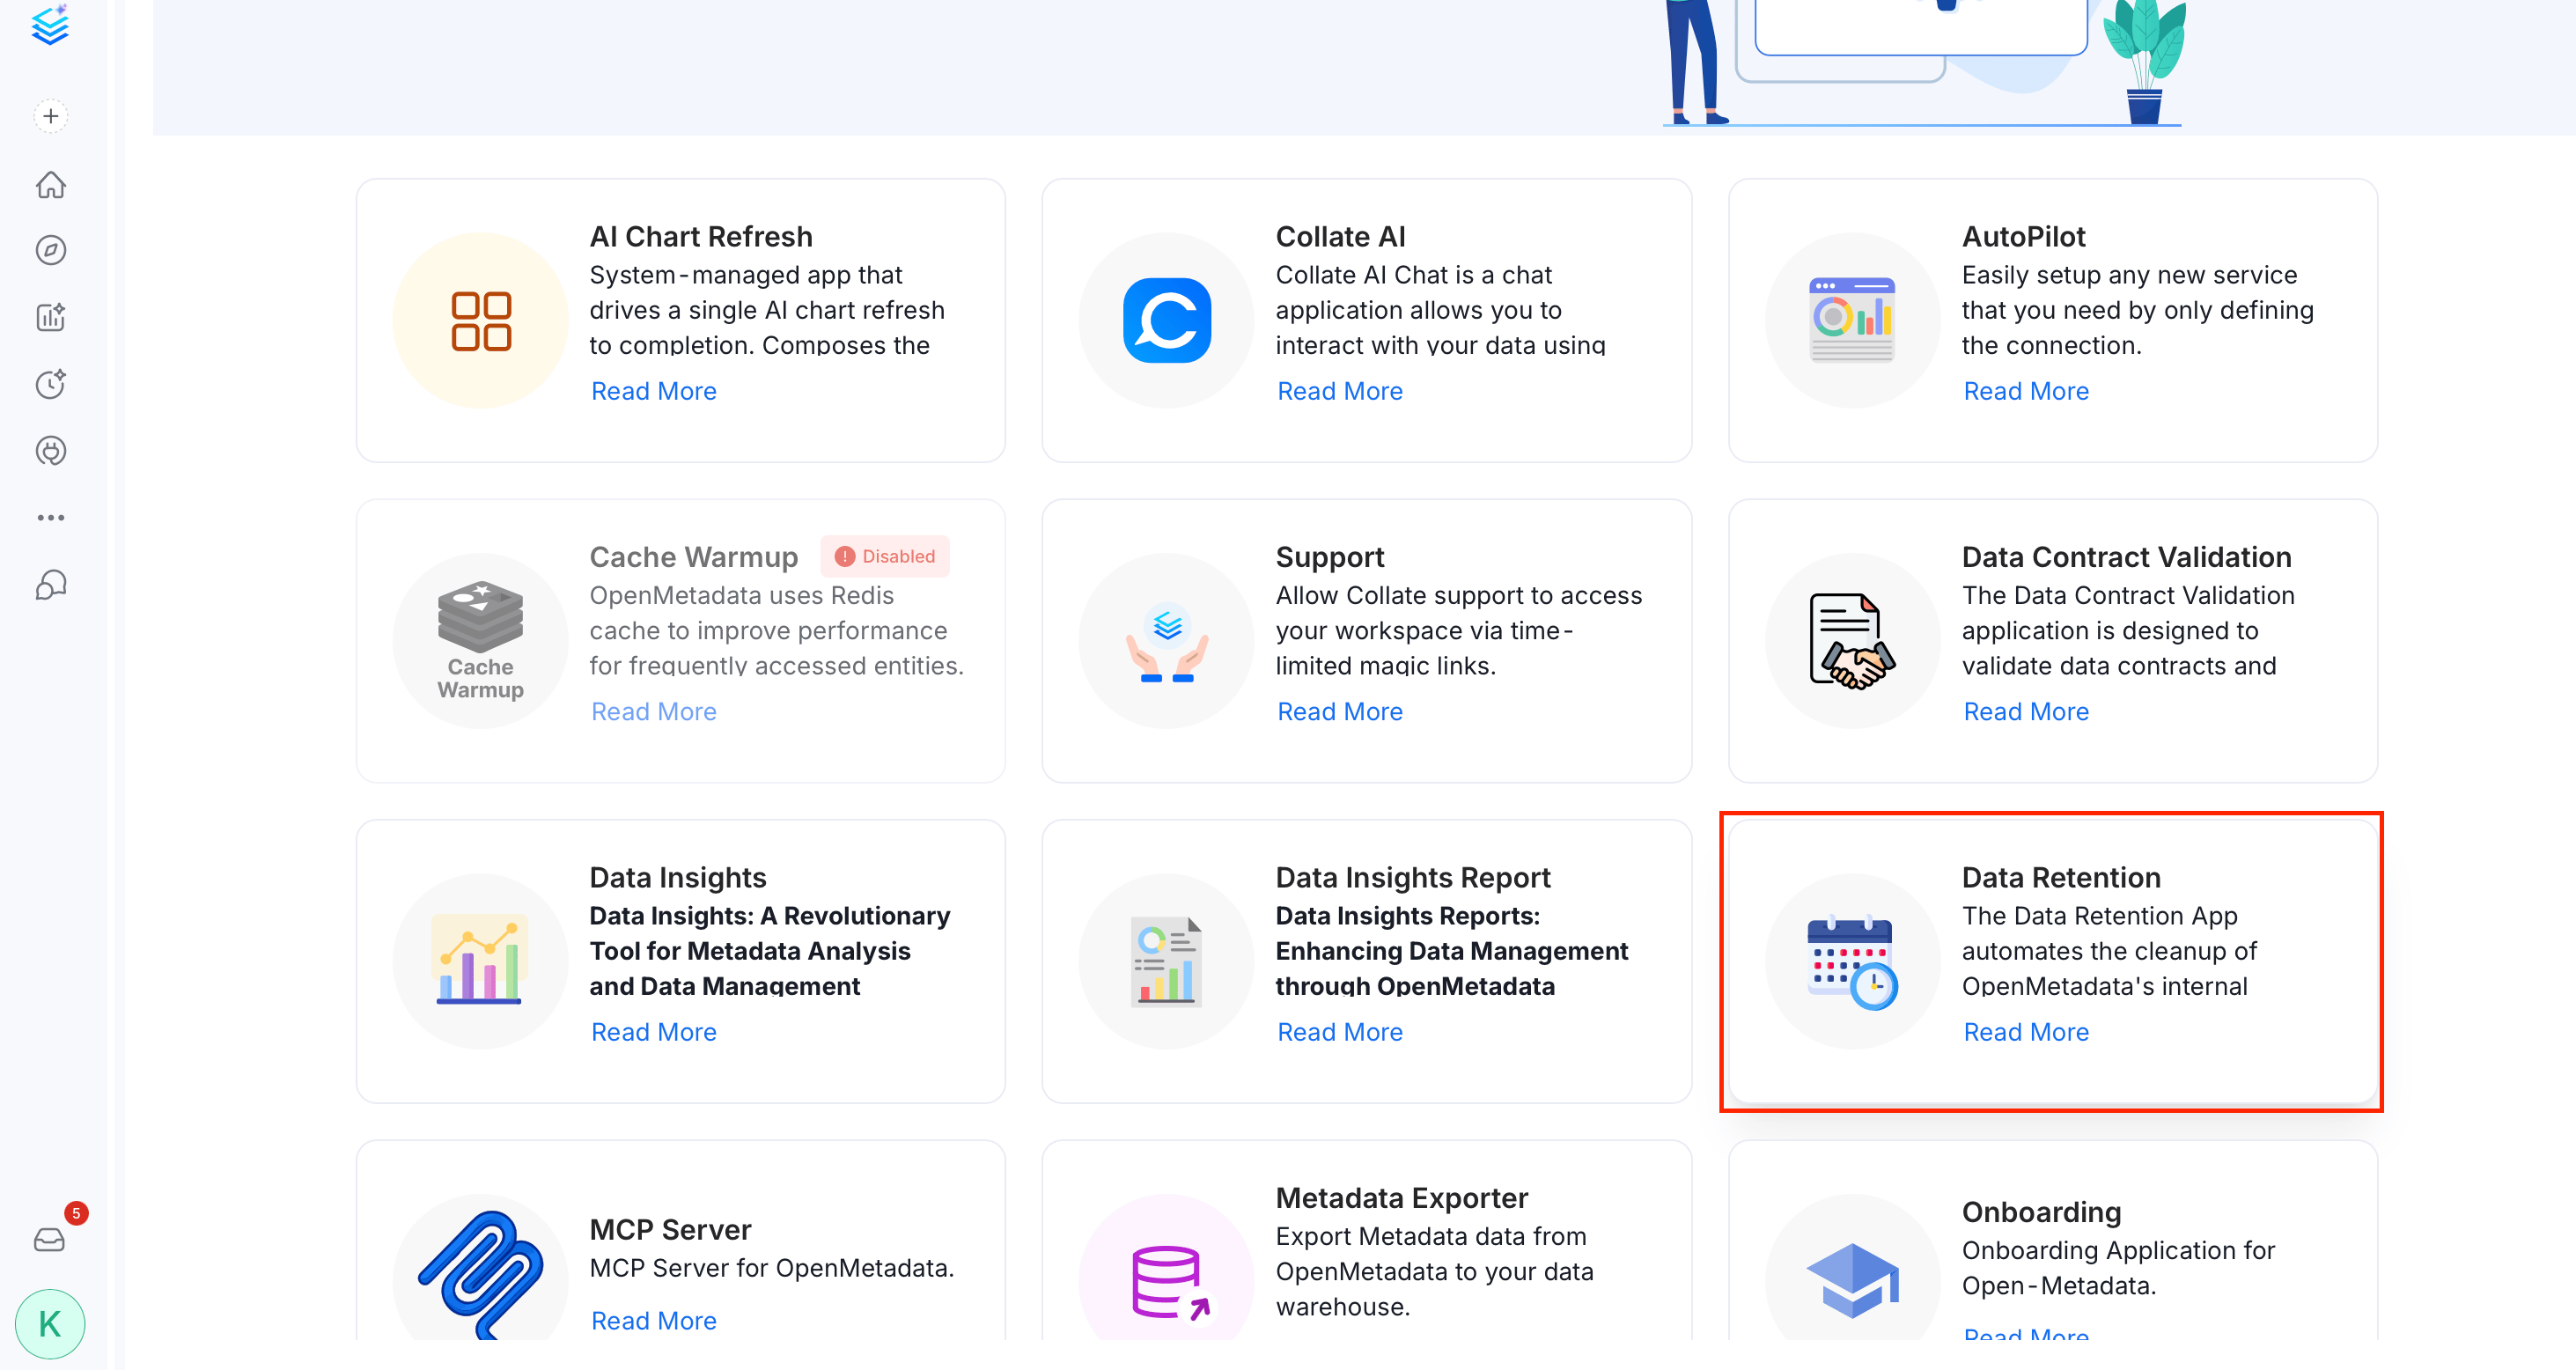Click the AI Chart Refresh app icon
The height and width of the screenshot is (1370, 2576).
[481, 321]
